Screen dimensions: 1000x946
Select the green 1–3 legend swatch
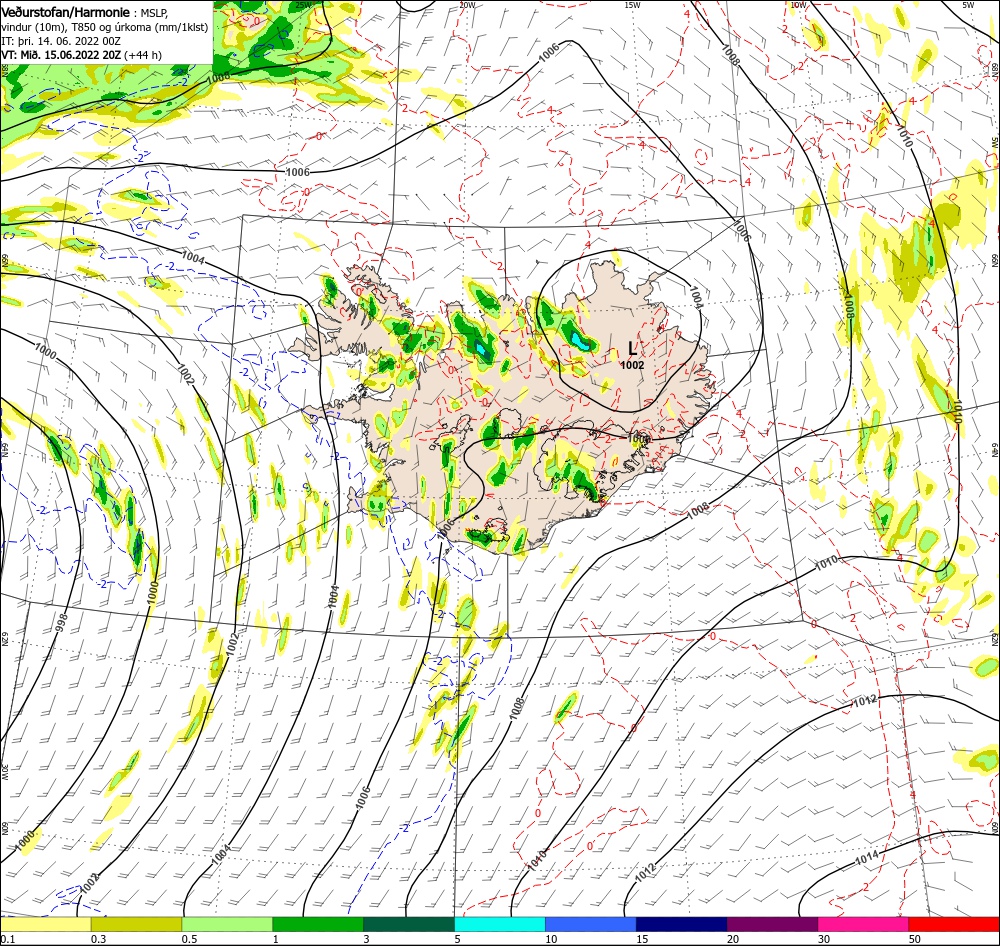(x=318, y=924)
